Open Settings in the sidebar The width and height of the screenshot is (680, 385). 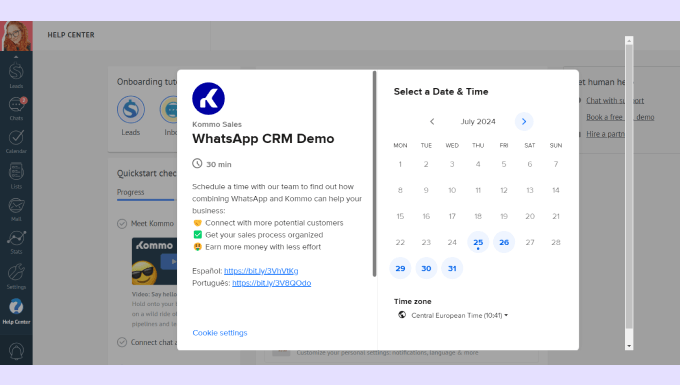[16, 276]
